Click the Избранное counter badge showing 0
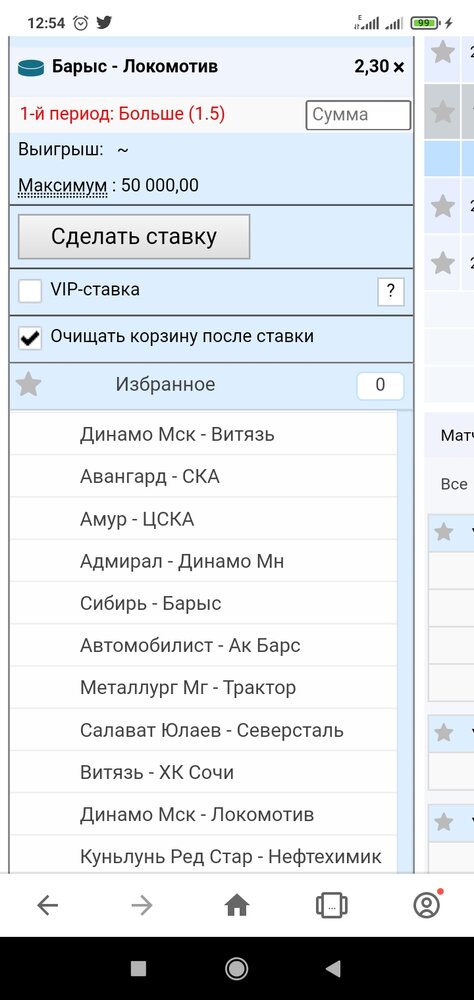474x1000 pixels. (x=380, y=386)
